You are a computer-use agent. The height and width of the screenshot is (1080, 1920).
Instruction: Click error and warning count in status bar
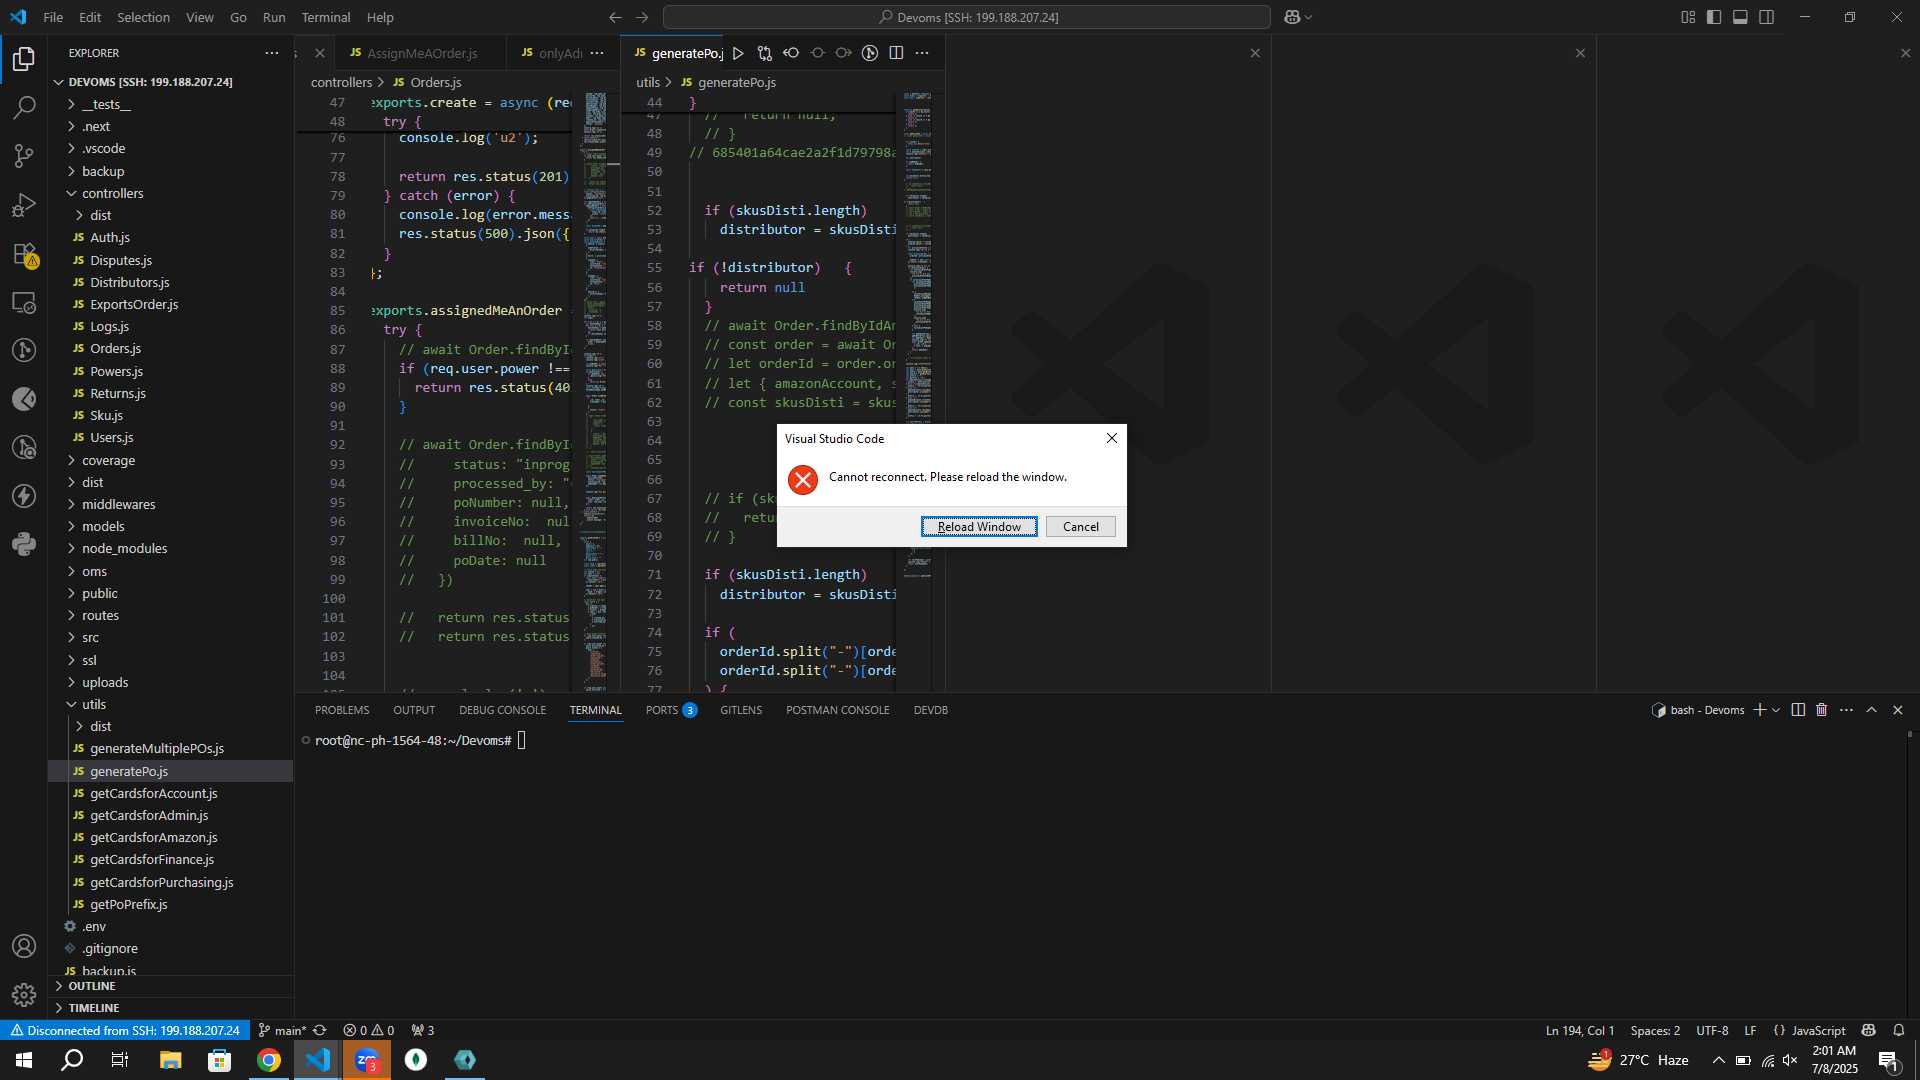[368, 1031]
